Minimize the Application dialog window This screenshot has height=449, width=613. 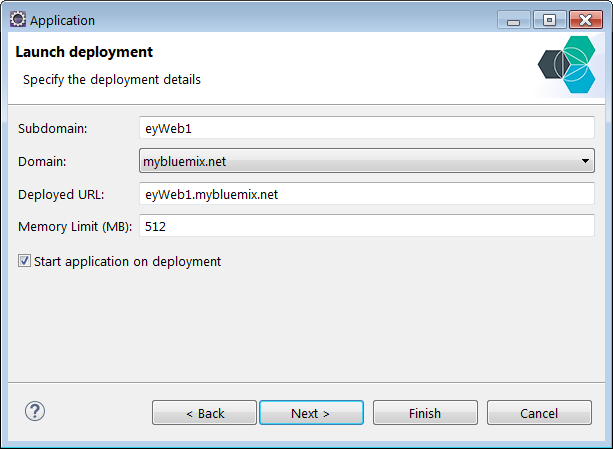pyautogui.click(x=513, y=20)
